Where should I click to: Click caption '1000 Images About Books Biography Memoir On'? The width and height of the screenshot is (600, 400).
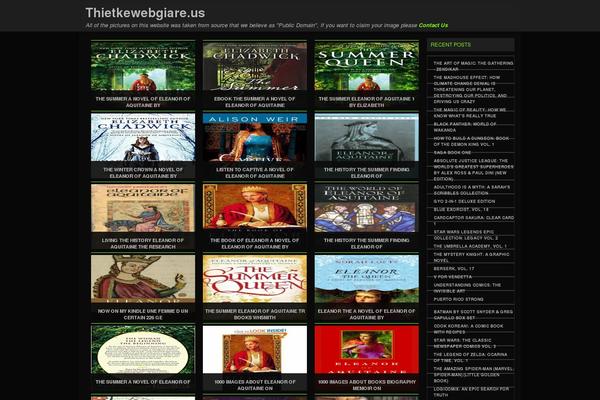click(x=367, y=385)
